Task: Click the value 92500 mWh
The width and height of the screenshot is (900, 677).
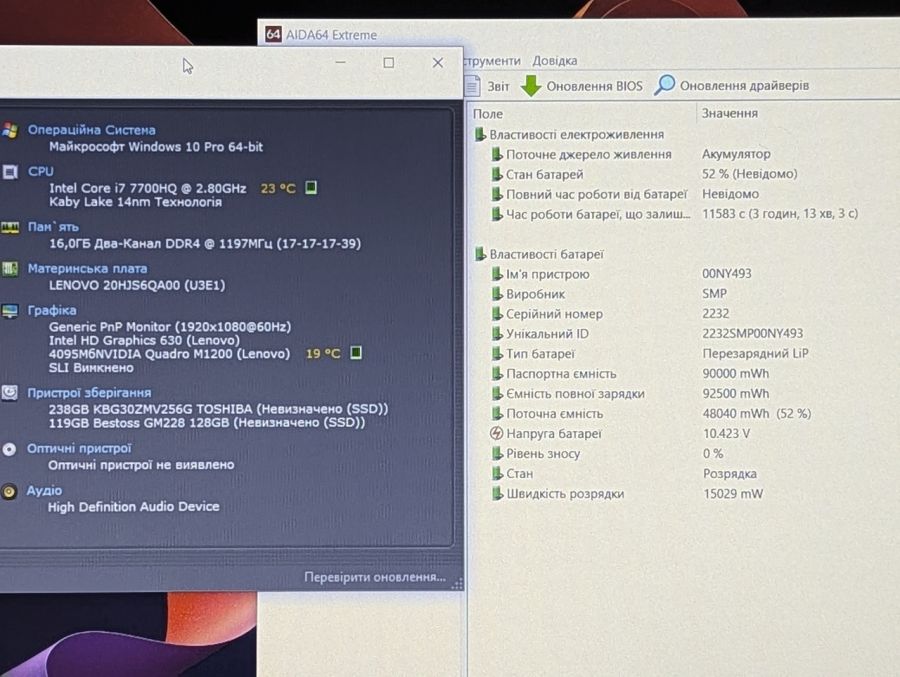Action: (736, 393)
